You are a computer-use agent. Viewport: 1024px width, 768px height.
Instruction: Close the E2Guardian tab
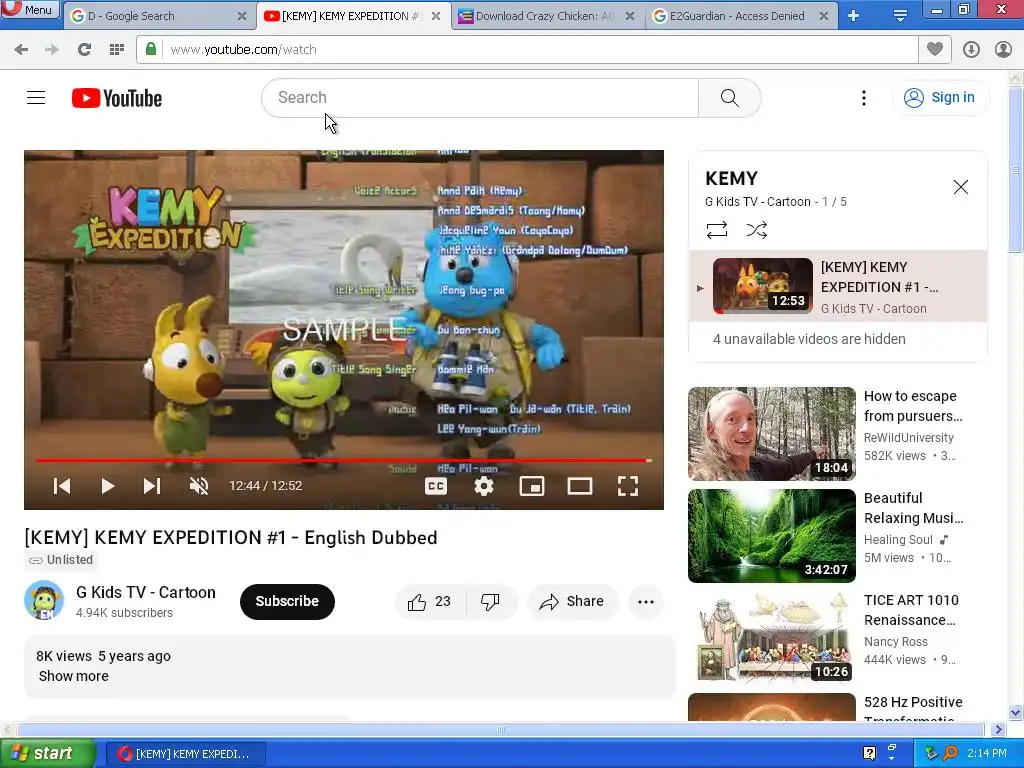pos(824,16)
